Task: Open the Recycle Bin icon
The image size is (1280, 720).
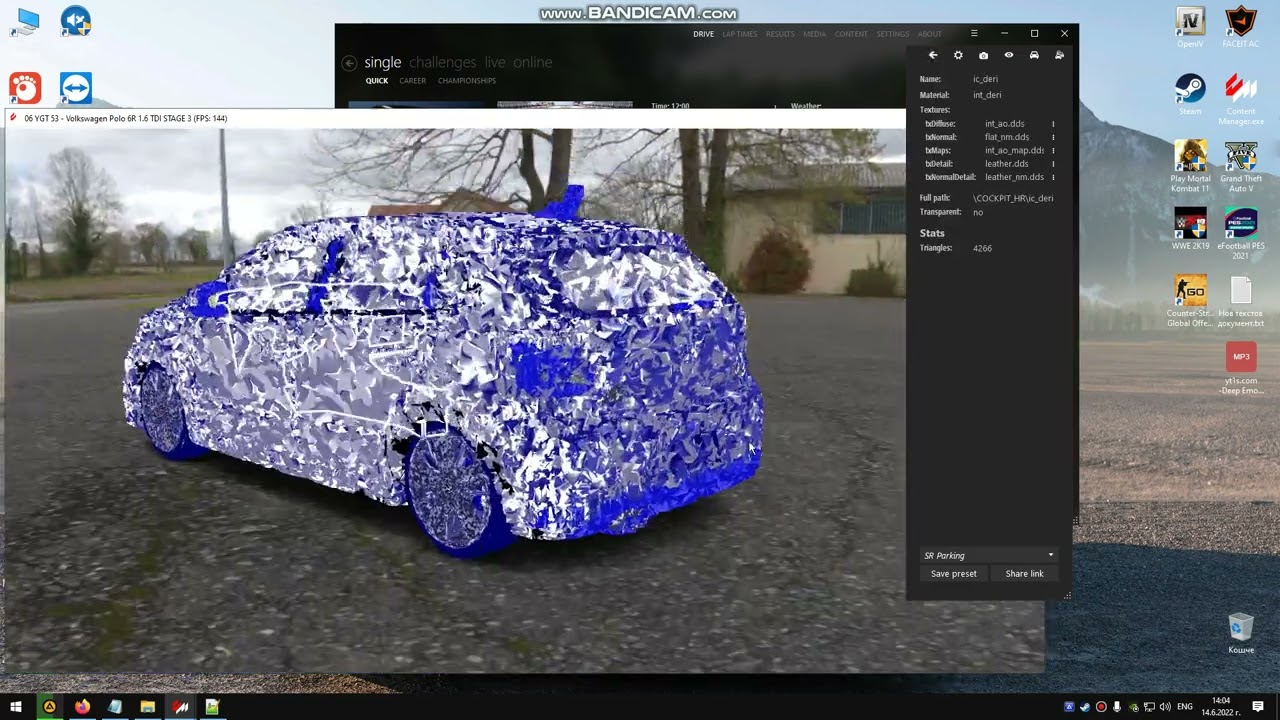Action: [x=1241, y=633]
